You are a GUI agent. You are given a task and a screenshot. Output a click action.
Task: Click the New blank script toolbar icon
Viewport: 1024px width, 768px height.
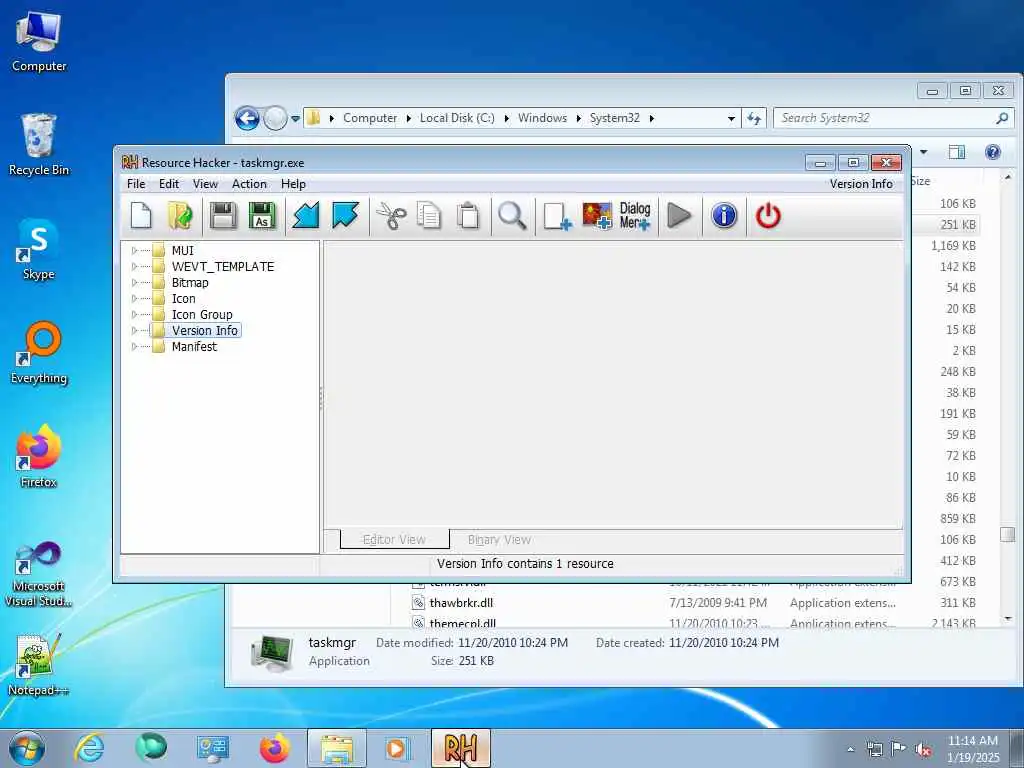point(140,216)
